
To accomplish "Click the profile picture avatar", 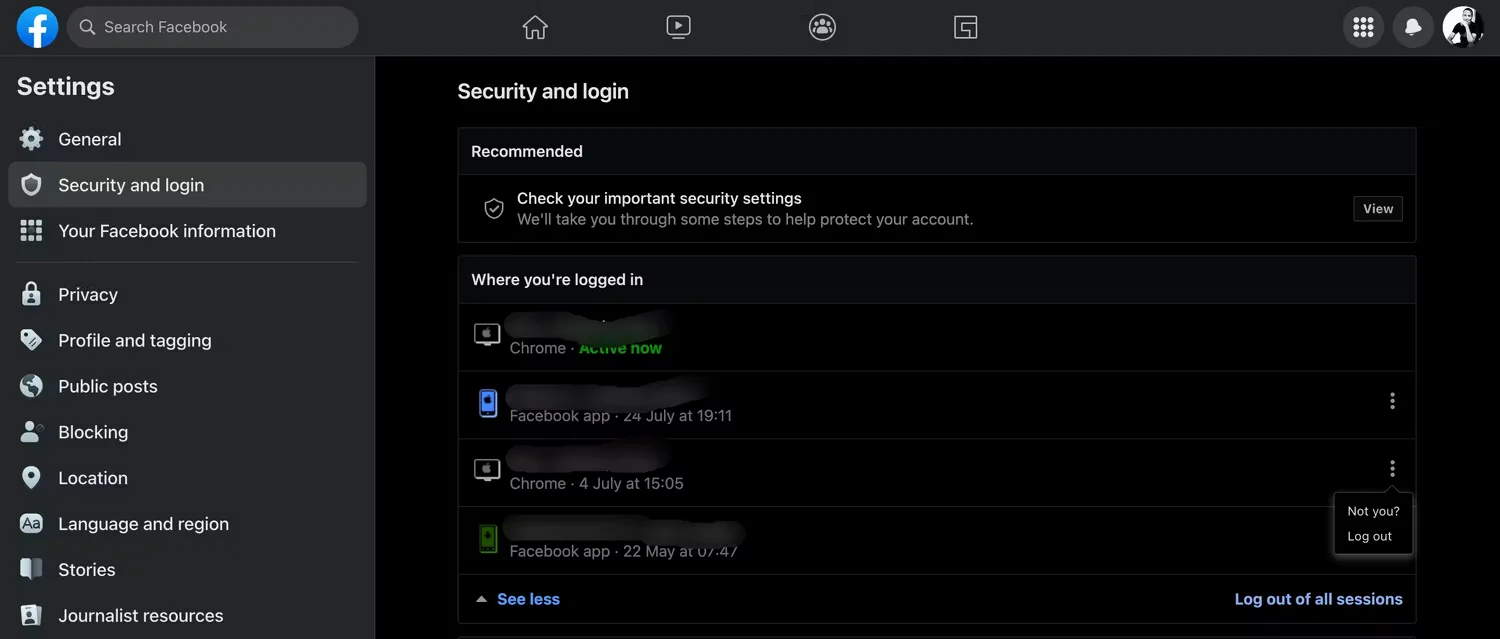I will [x=1463, y=27].
